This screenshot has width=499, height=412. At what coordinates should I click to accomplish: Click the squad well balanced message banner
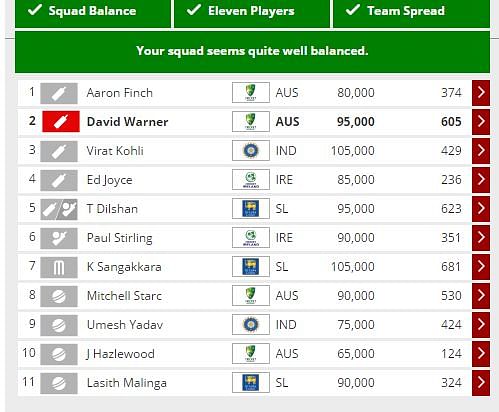click(252, 52)
